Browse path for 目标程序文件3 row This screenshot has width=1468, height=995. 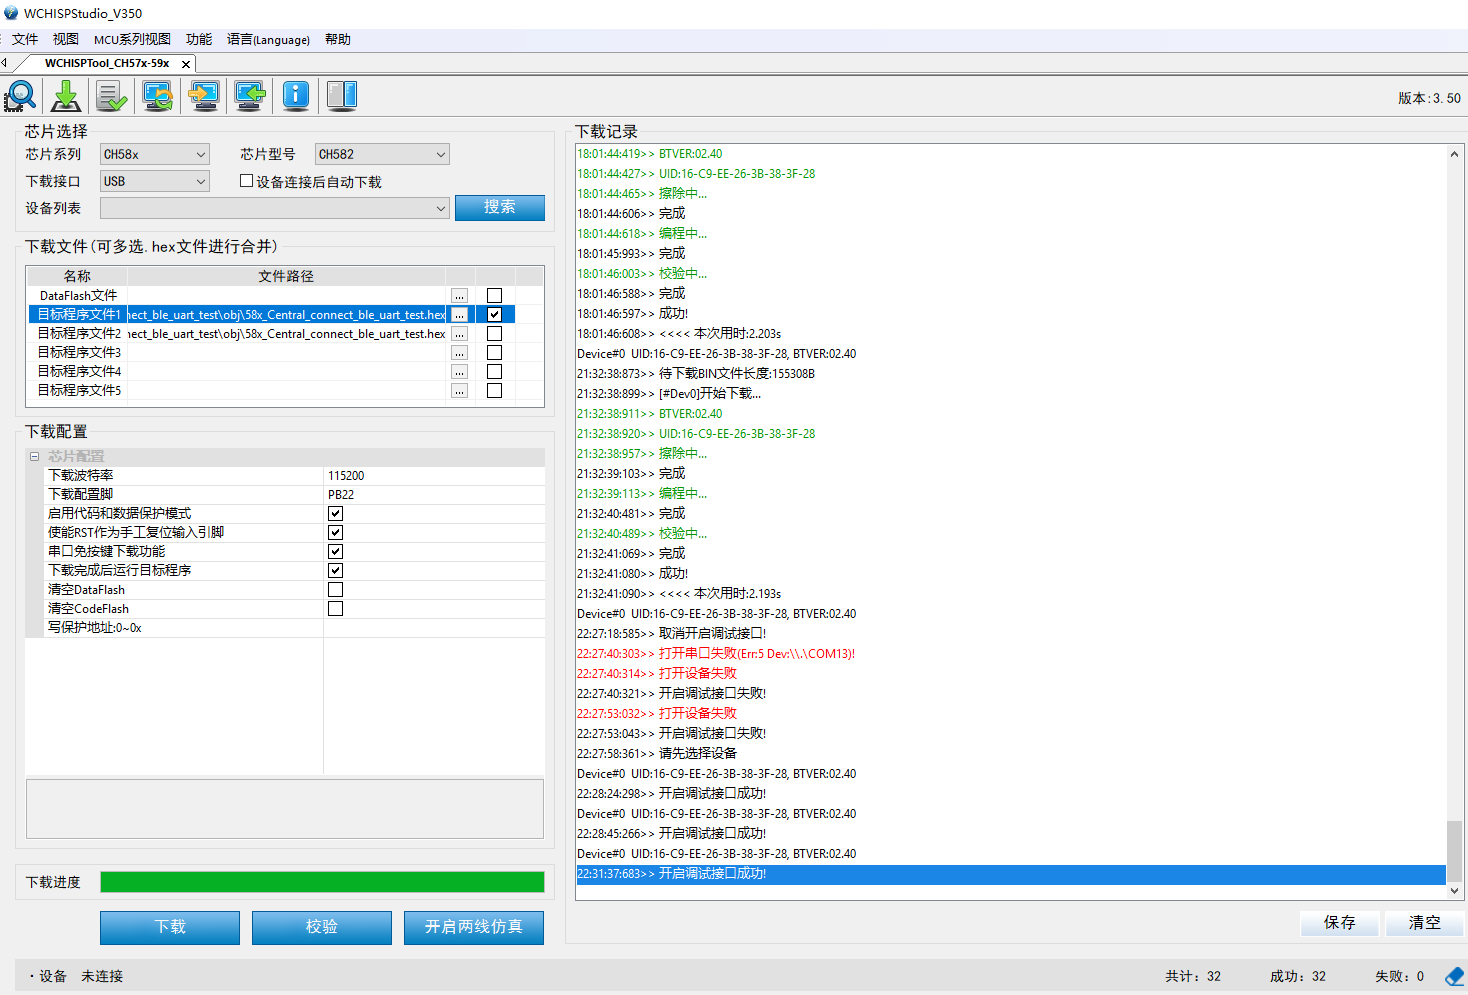(460, 353)
